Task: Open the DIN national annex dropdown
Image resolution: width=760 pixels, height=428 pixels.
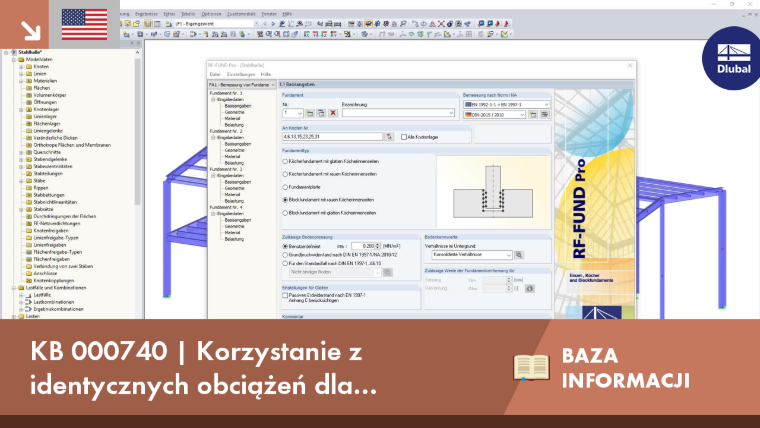Action: click(x=494, y=115)
